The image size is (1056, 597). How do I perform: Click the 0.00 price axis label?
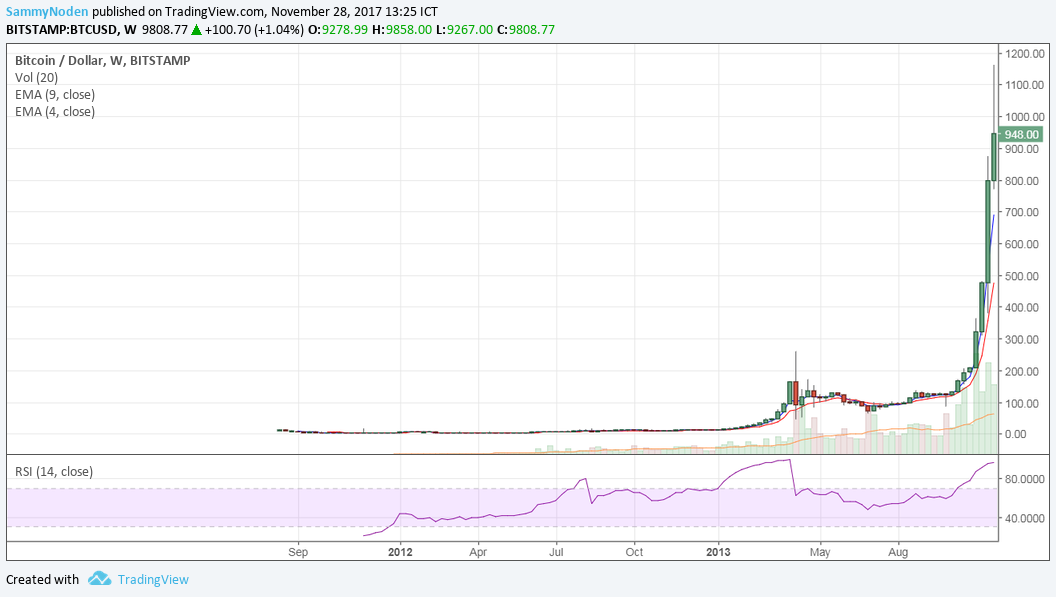[x=1016, y=434]
